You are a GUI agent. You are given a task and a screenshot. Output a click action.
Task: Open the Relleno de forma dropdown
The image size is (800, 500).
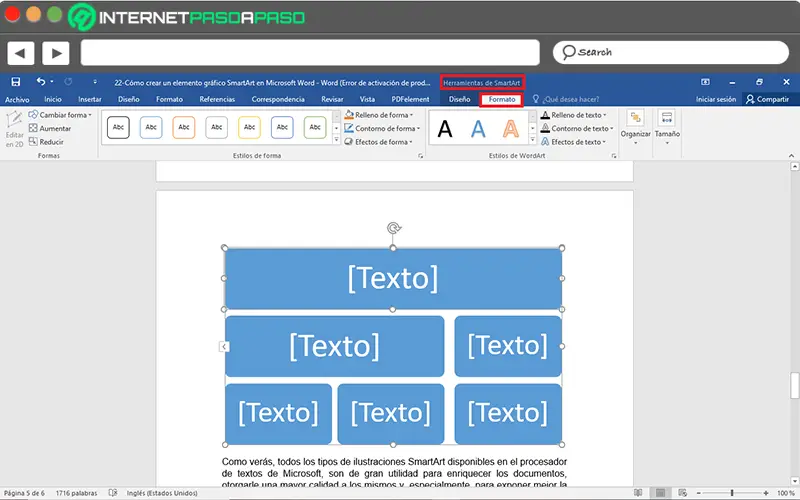click(379, 115)
